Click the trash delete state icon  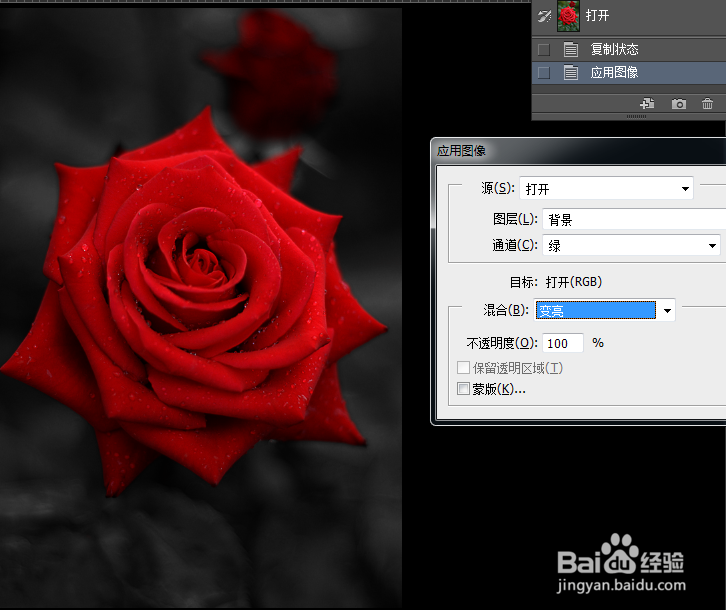coord(707,103)
